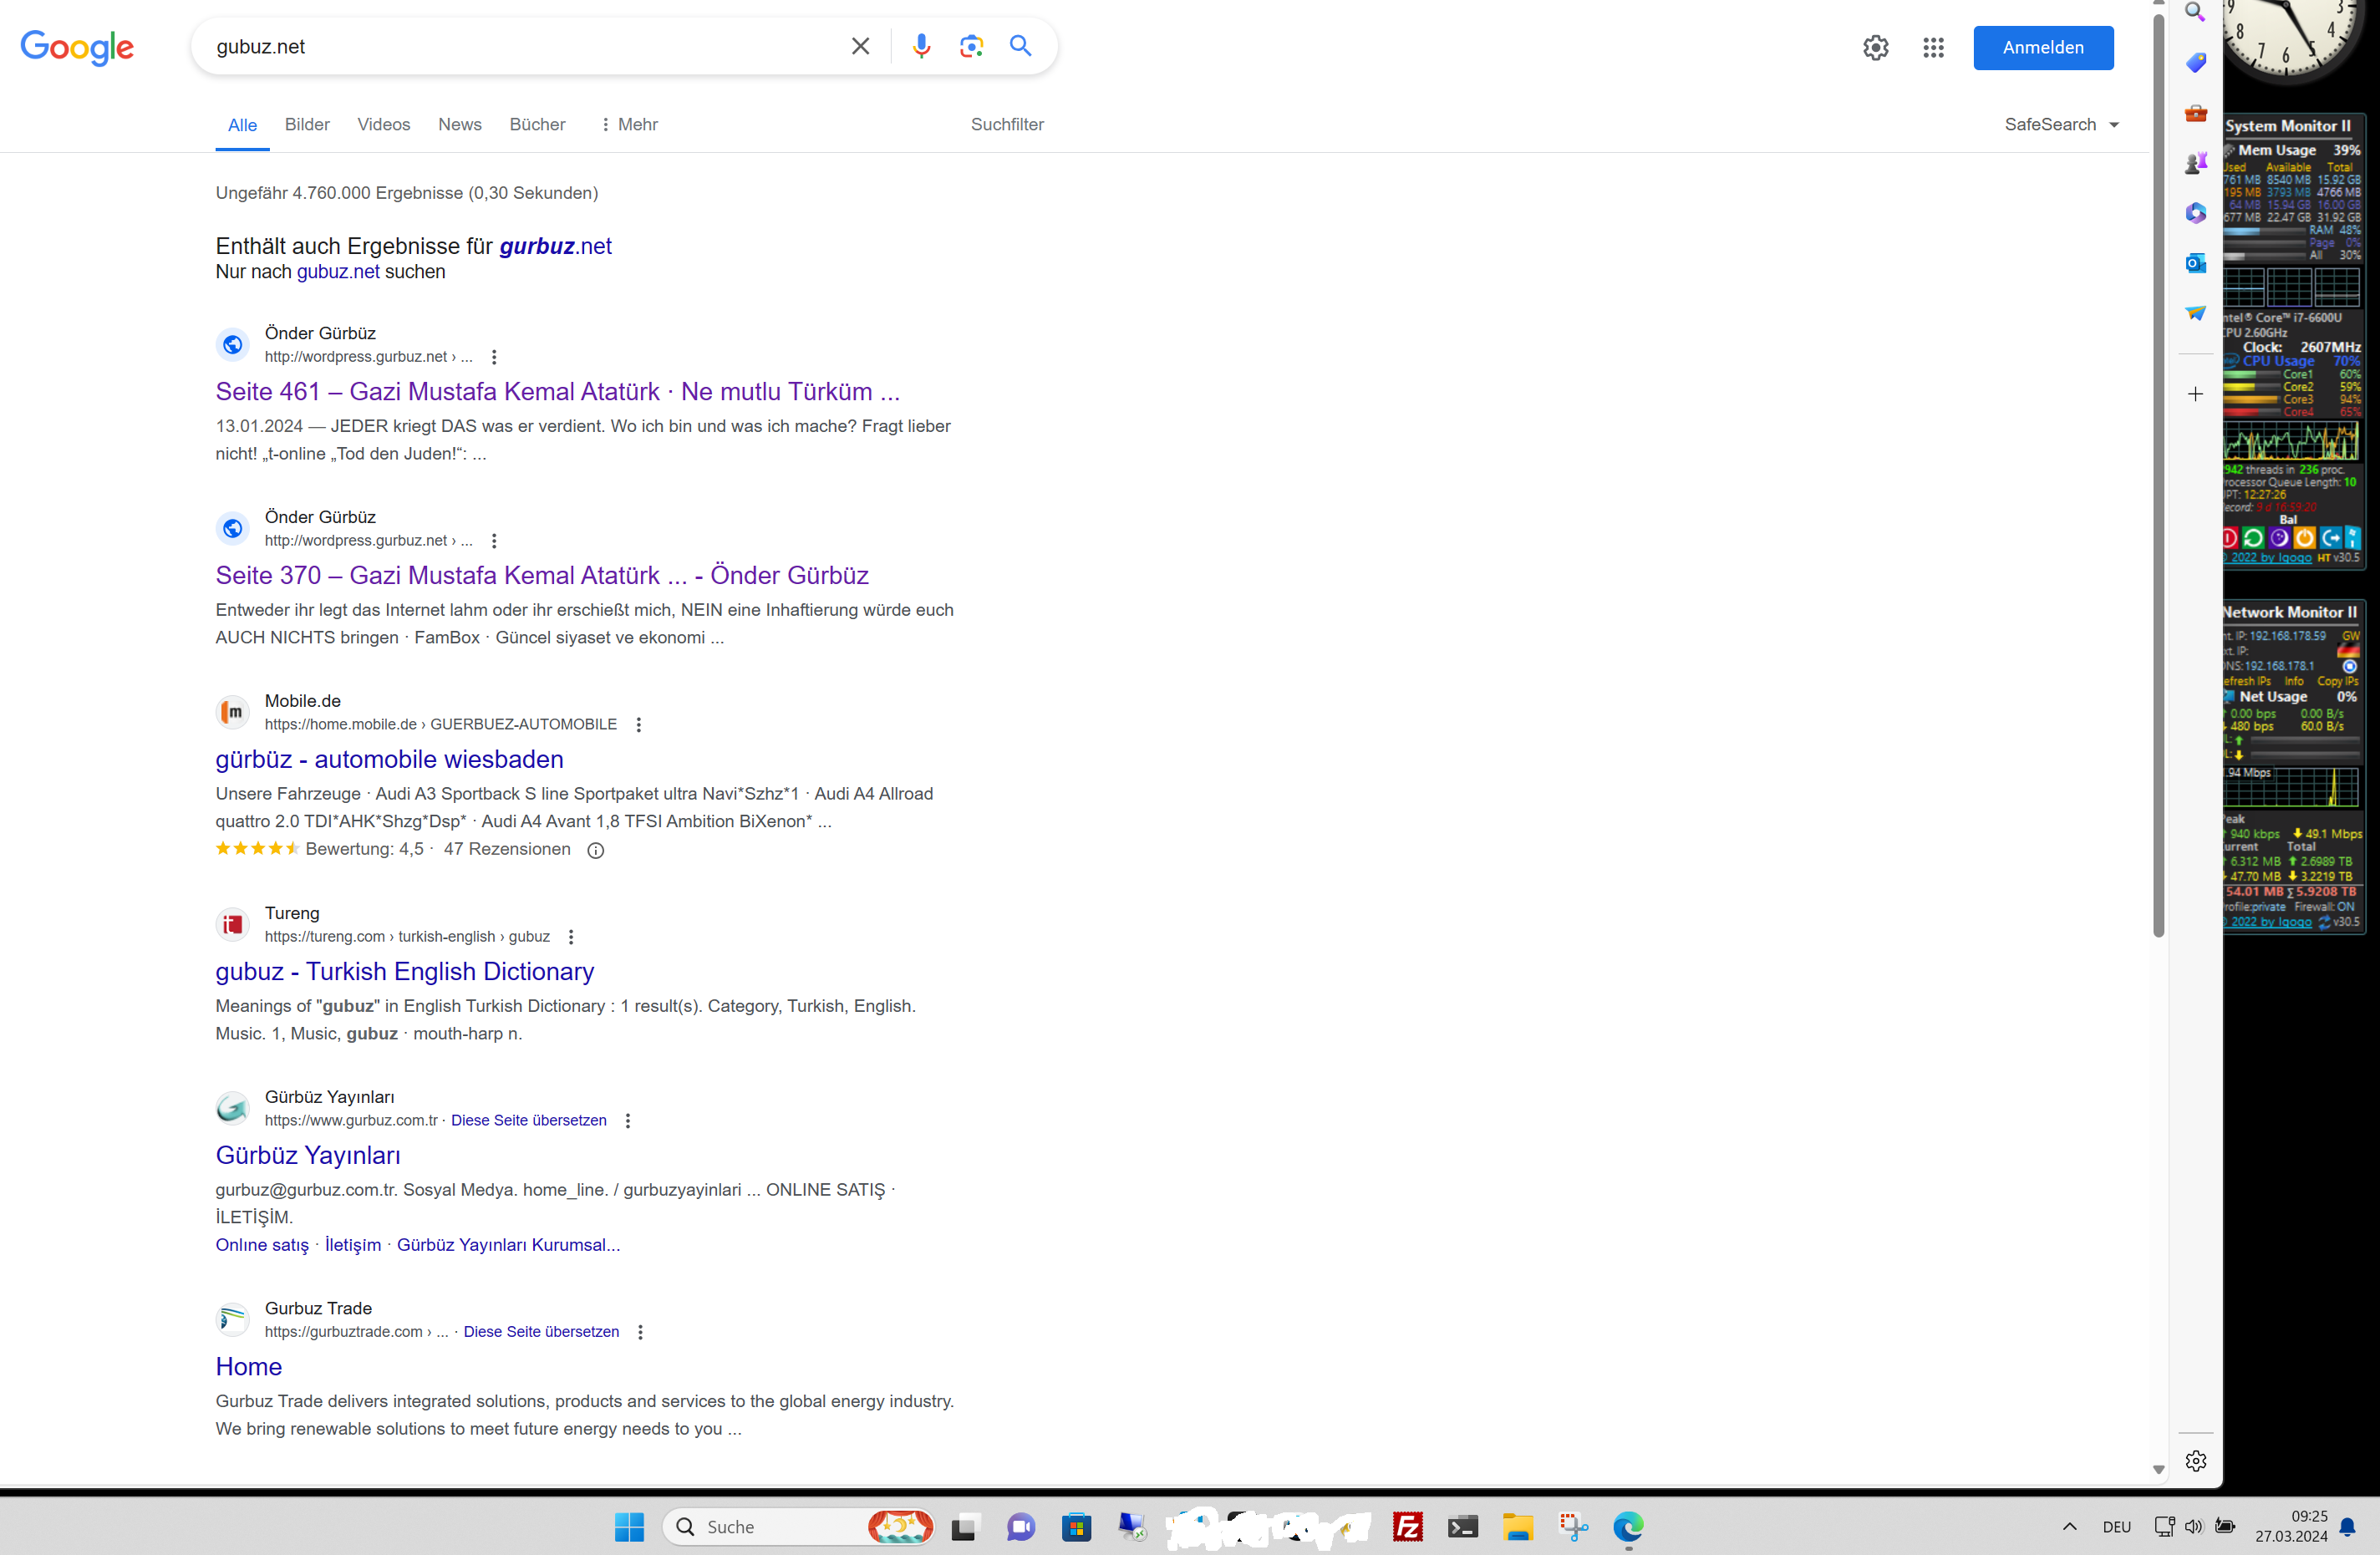2380x1555 pixels.
Task: Open Edge sidebar Tools briefcase icon
Action: pyautogui.click(x=2195, y=112)
